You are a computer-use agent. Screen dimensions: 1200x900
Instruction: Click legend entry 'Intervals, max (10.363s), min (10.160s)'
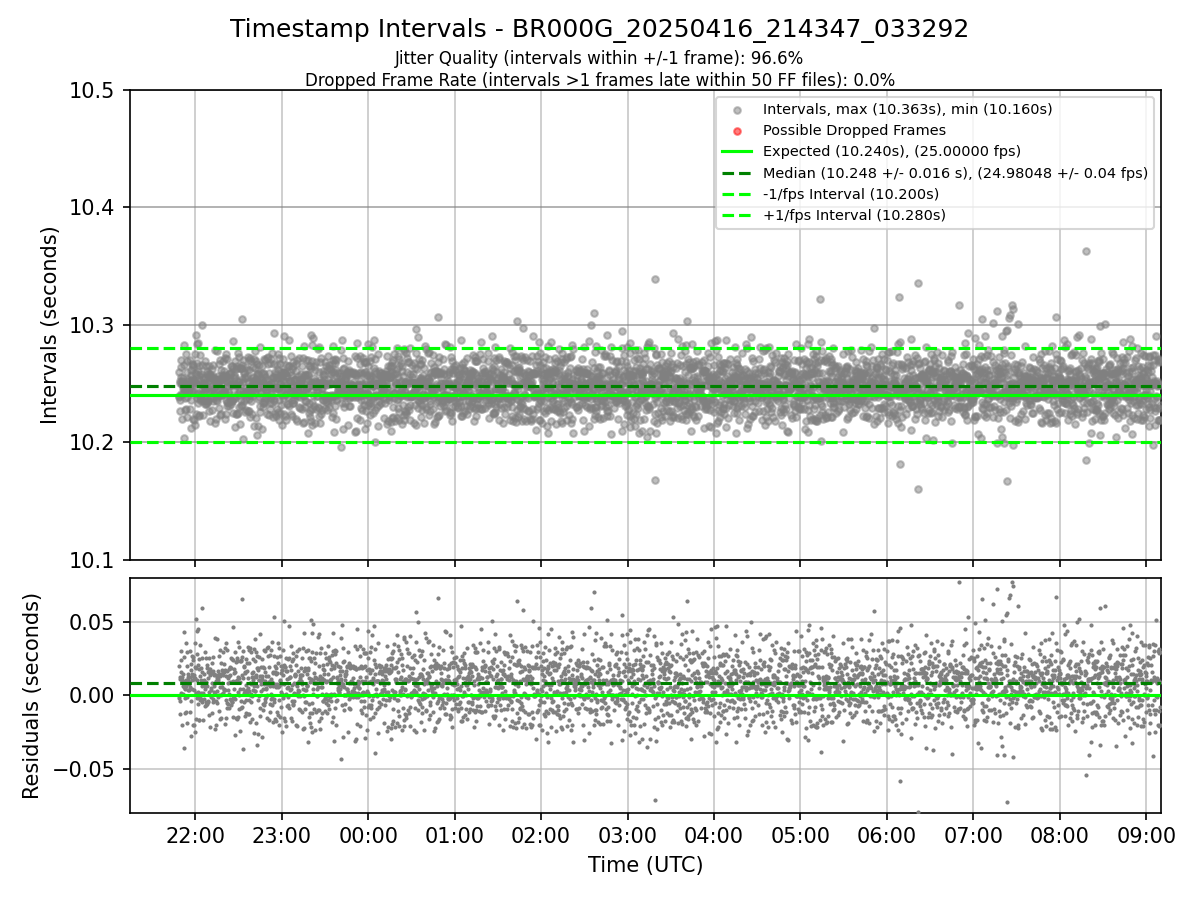(907, 109)
